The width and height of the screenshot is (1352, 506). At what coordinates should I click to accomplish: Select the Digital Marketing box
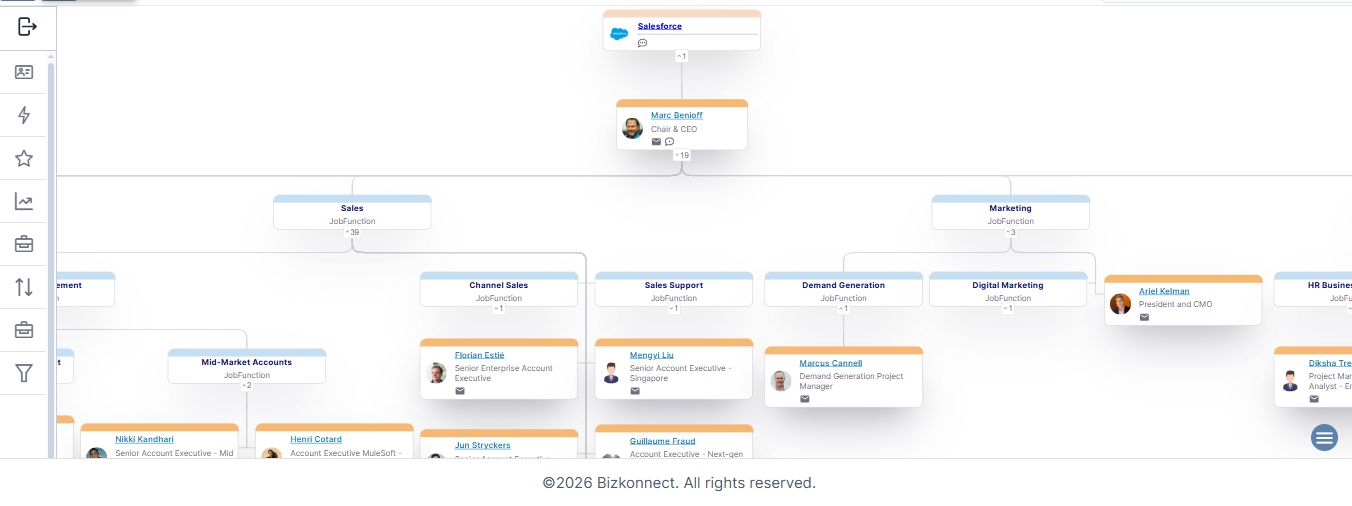pyautogui.click(x=1007, y=289)
